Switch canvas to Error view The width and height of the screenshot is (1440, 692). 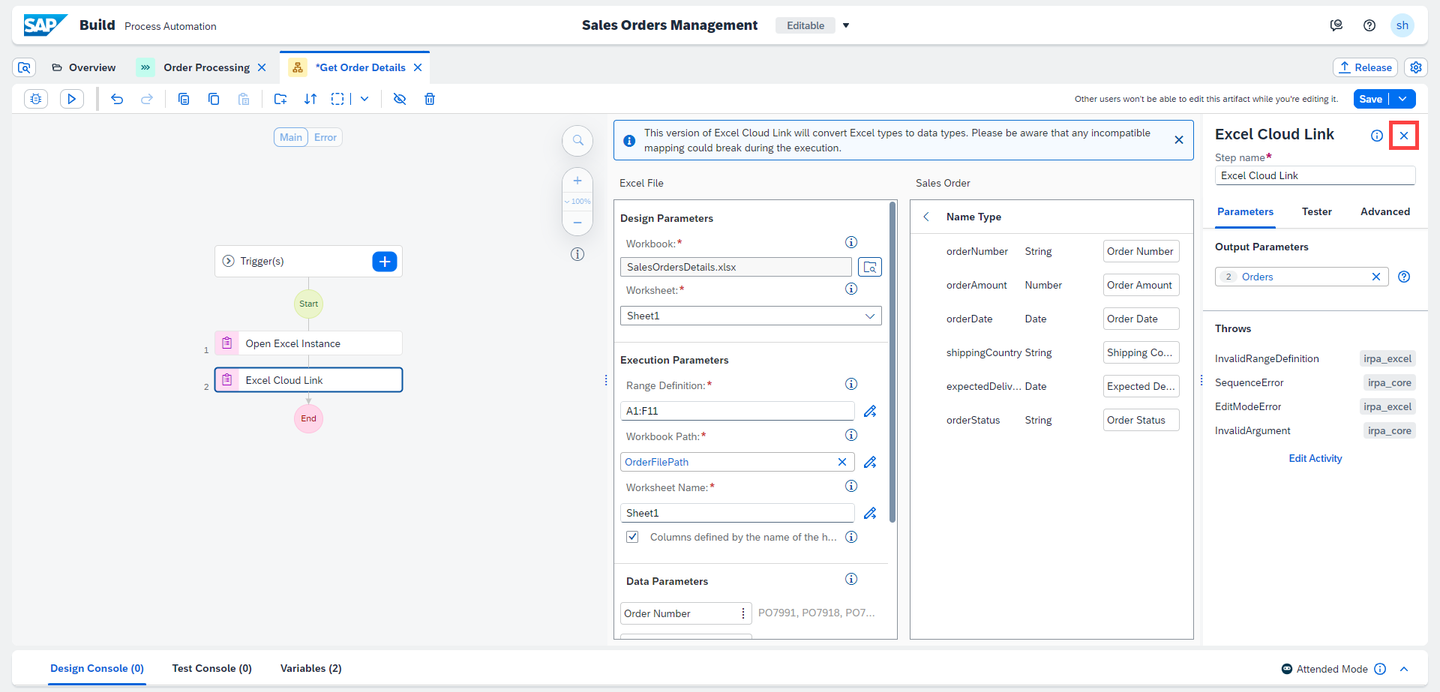[325, 137]
